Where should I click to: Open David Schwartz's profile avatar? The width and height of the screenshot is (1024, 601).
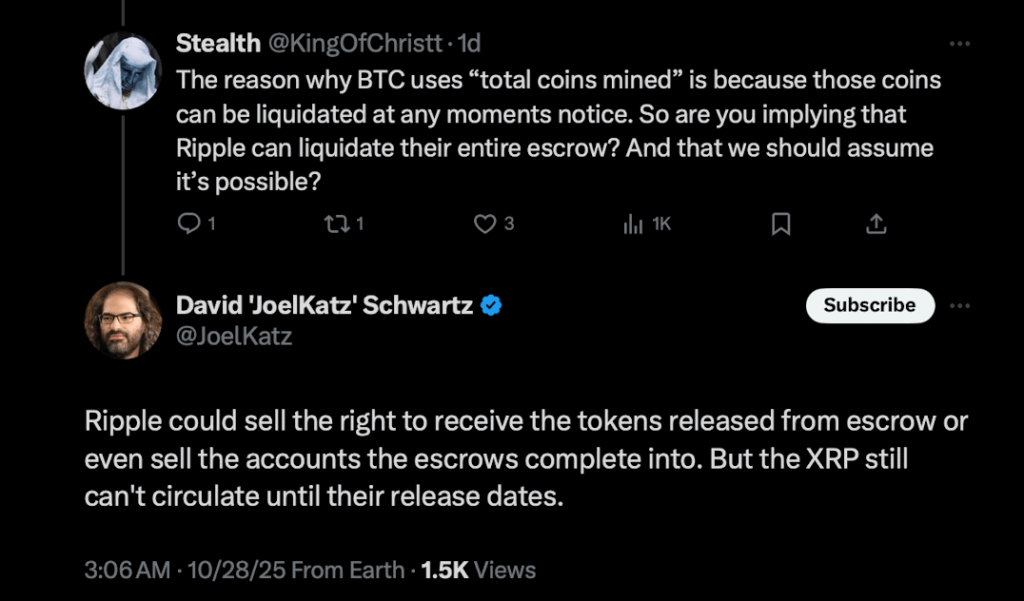[123, 320]
